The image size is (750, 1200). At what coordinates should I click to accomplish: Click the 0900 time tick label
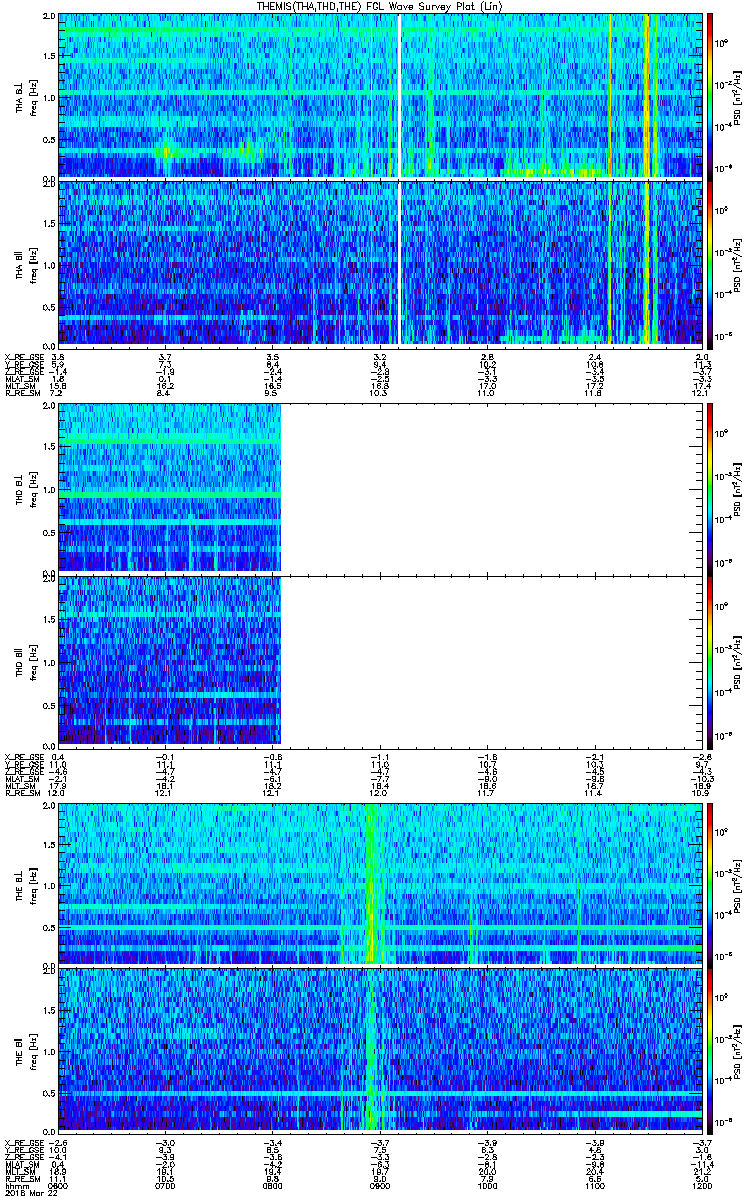tap(380, 1186)
